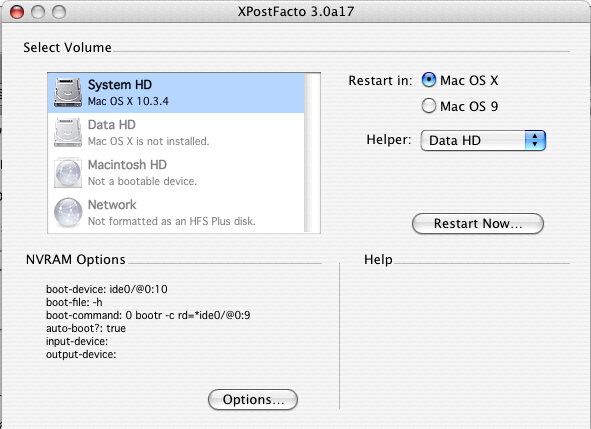This screenshot has height=429, width=591.
Task: Choose the Macintosh HD list entry
Action: (176, 173)
